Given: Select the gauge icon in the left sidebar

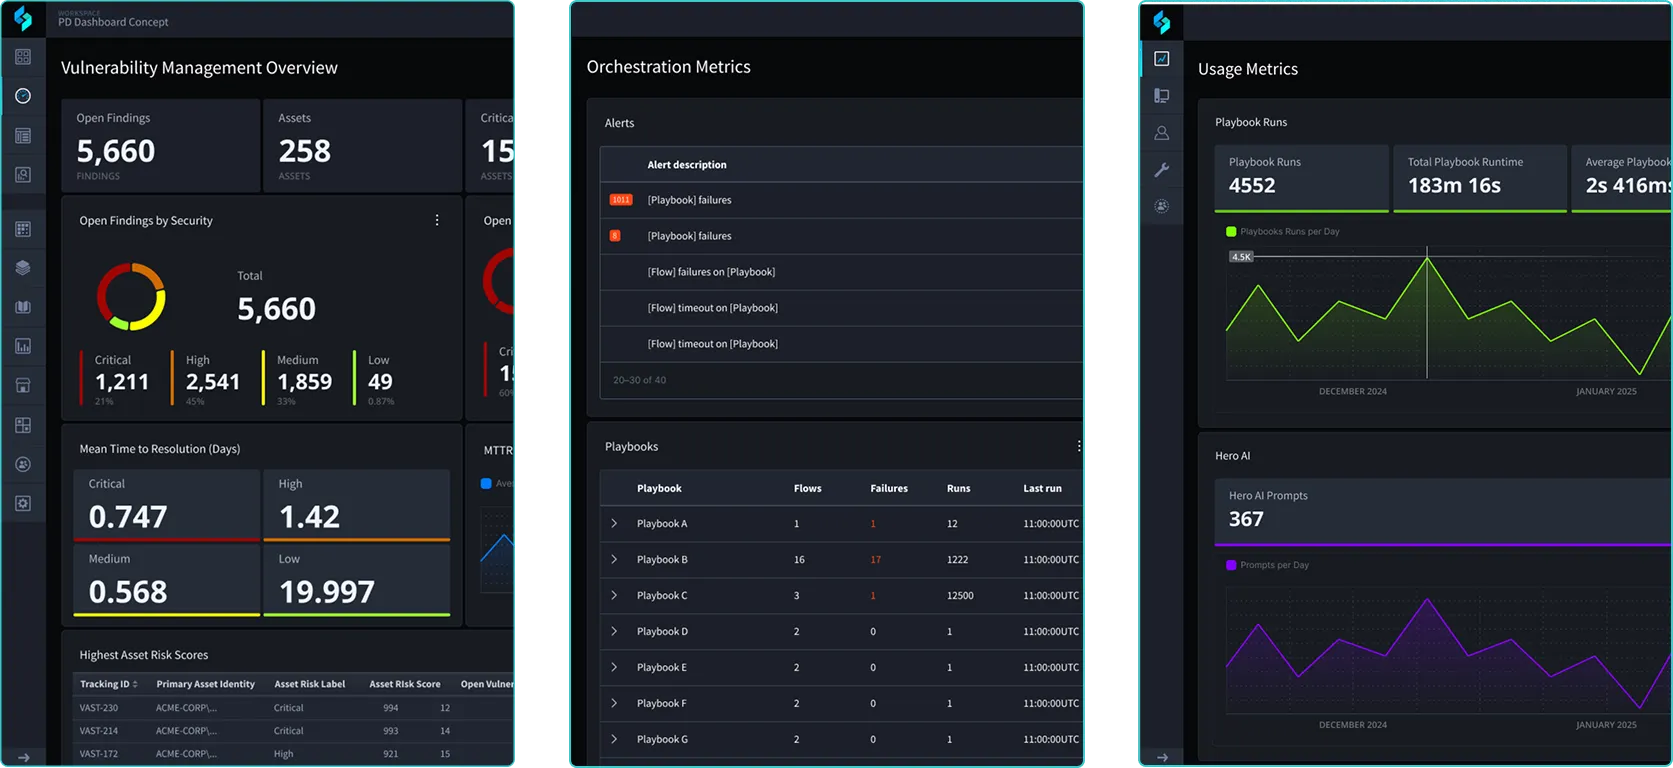Looking at the screenshot, I should (23, 96).
